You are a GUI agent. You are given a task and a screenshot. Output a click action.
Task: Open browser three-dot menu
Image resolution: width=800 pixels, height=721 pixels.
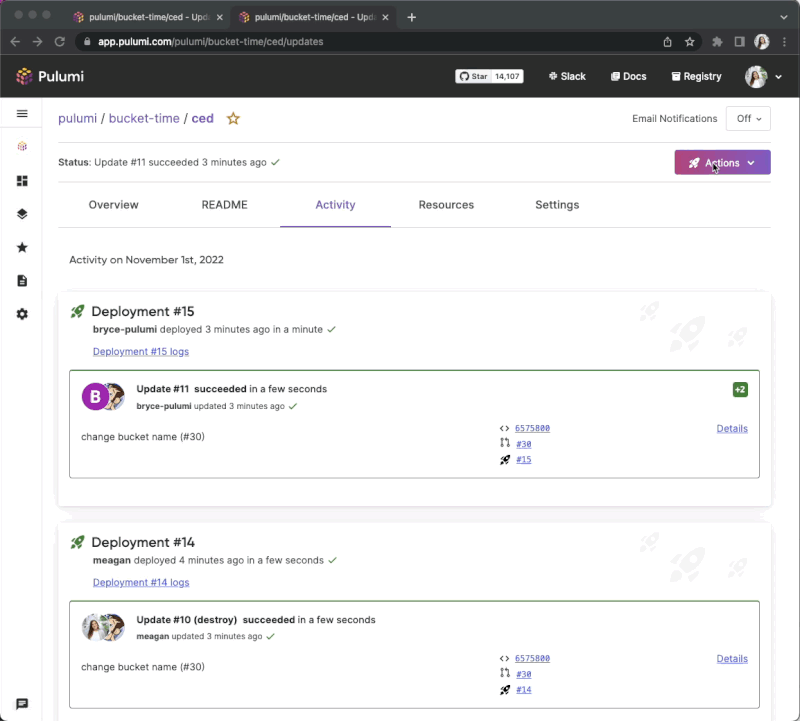coord(784,42)
